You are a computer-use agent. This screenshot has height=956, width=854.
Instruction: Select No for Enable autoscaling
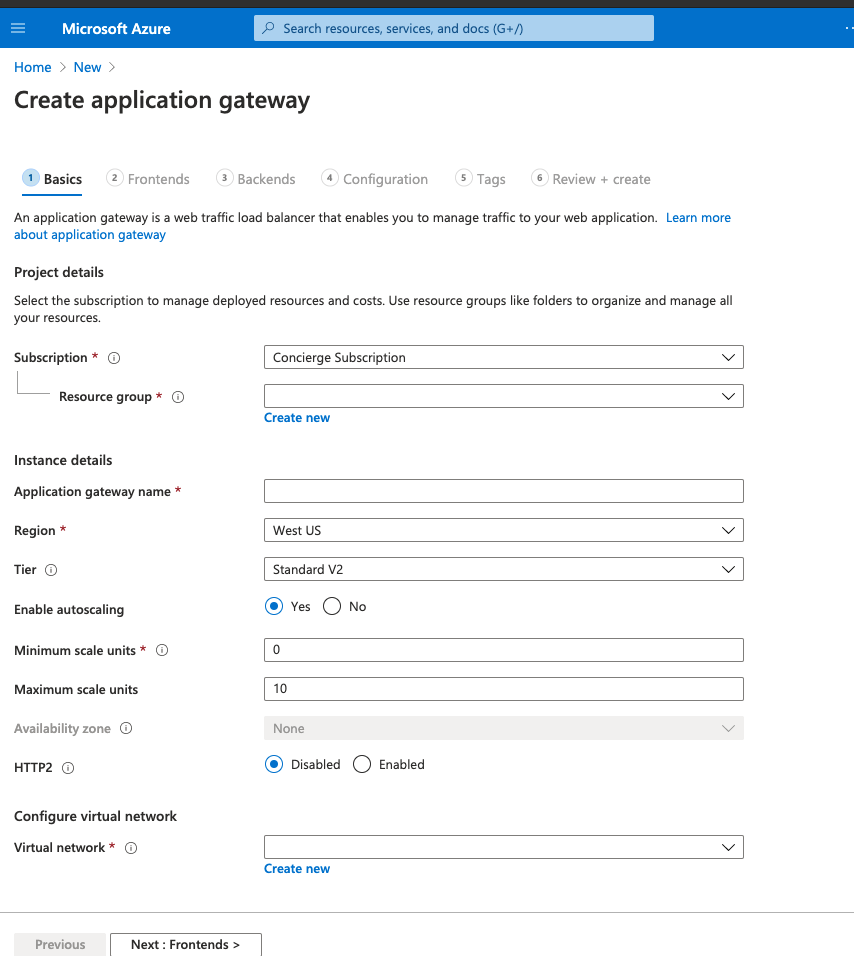331,606
